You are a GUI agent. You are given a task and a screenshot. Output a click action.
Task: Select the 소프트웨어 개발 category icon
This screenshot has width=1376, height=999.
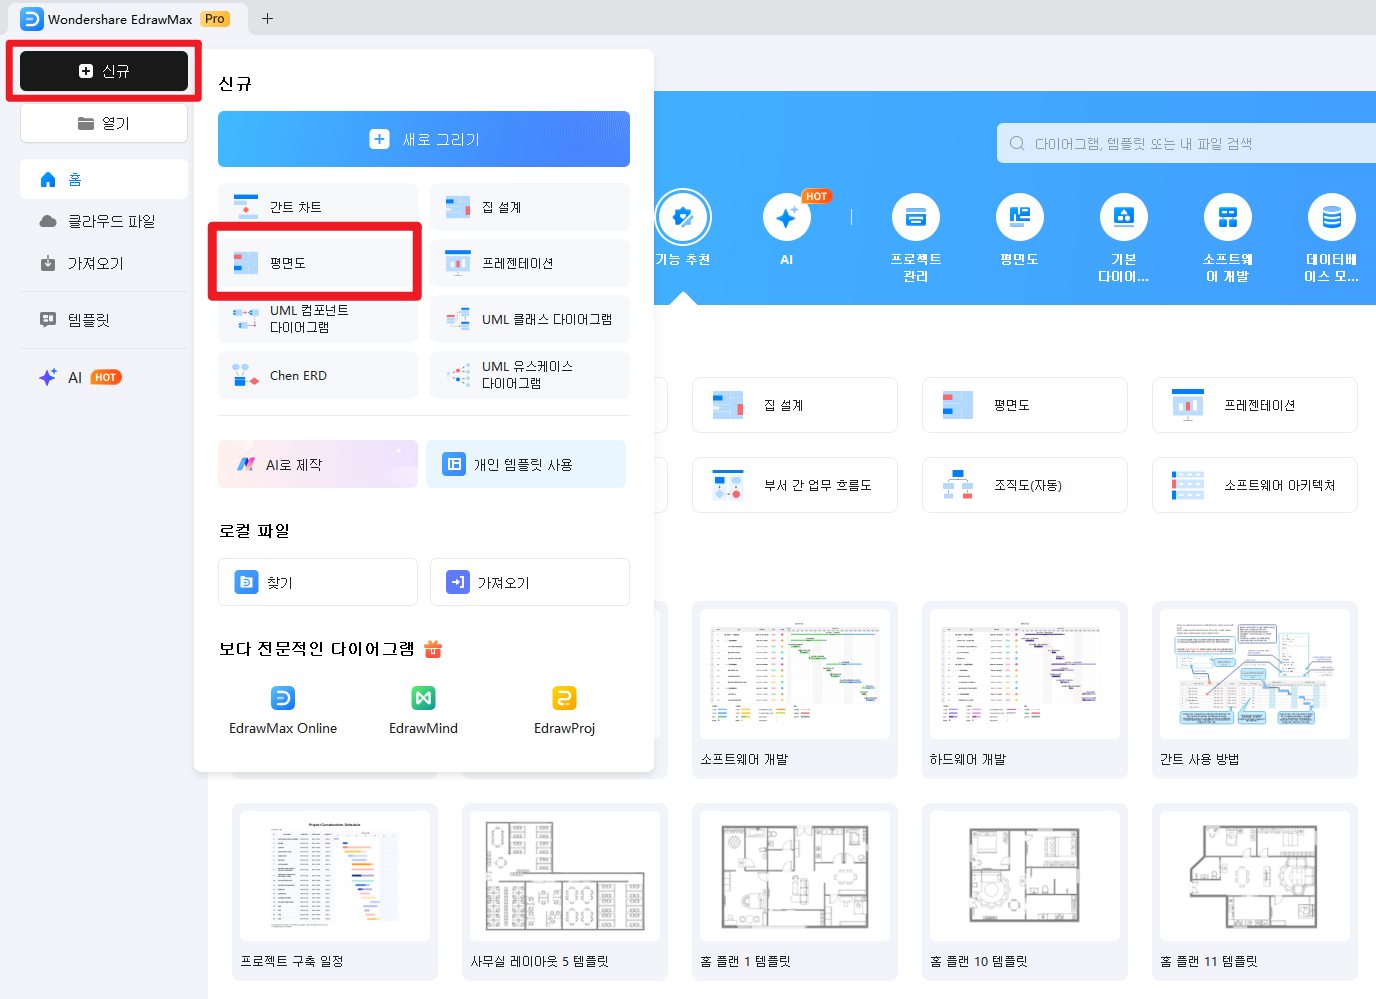[1227, 218]
